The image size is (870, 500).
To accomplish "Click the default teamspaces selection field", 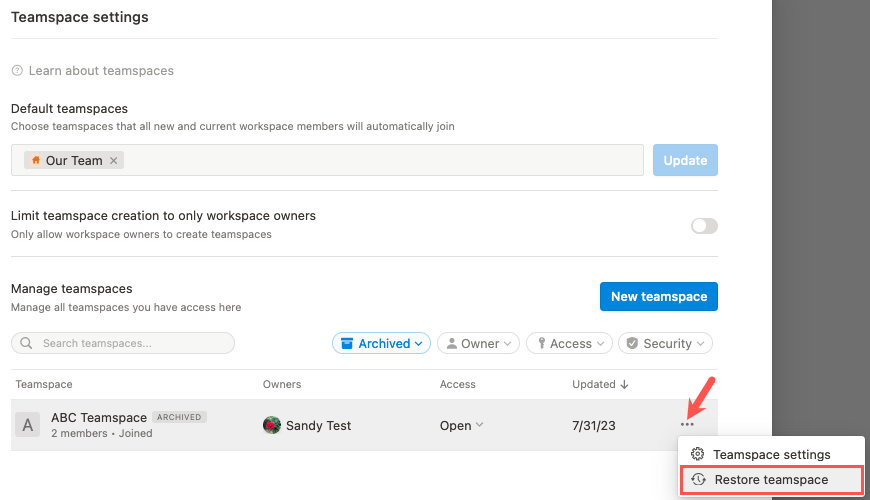I will (327, 160).
